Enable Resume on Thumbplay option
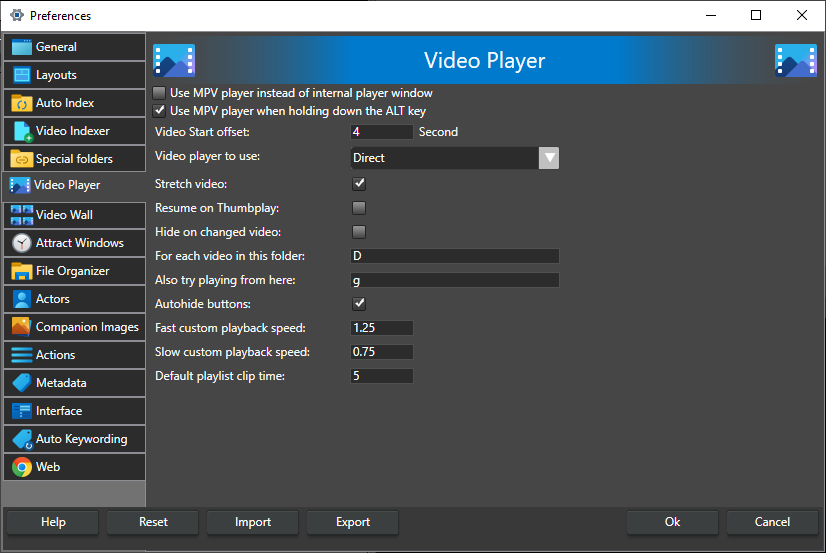 pyautogui.click(x=359, y=208)
